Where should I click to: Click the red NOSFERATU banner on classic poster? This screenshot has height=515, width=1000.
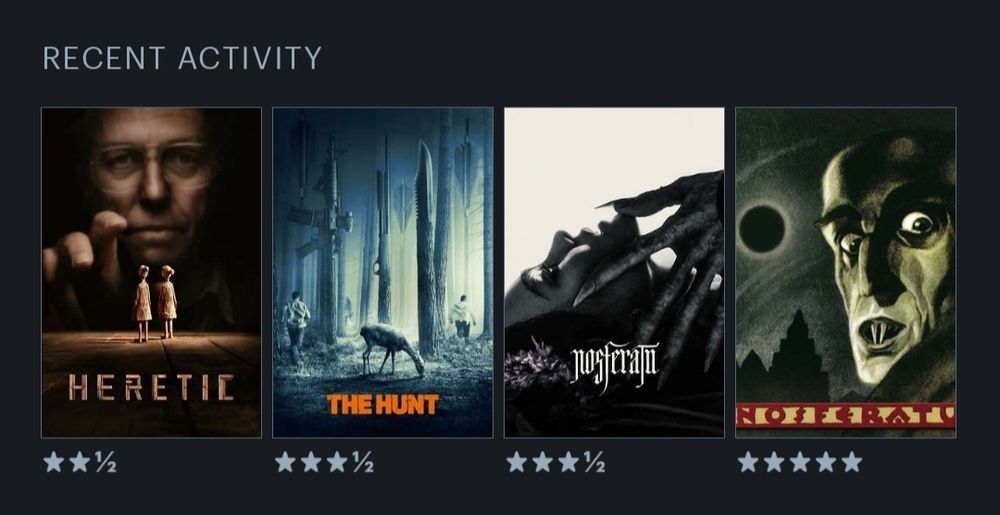point(846,415)
